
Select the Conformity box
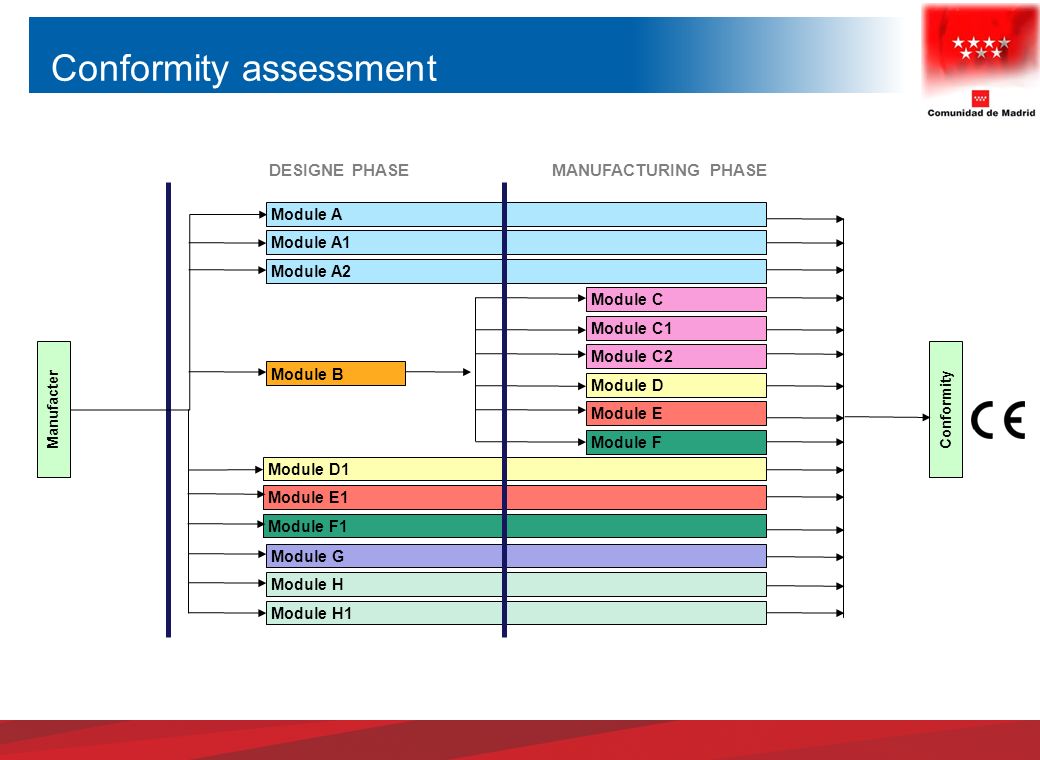946,409
